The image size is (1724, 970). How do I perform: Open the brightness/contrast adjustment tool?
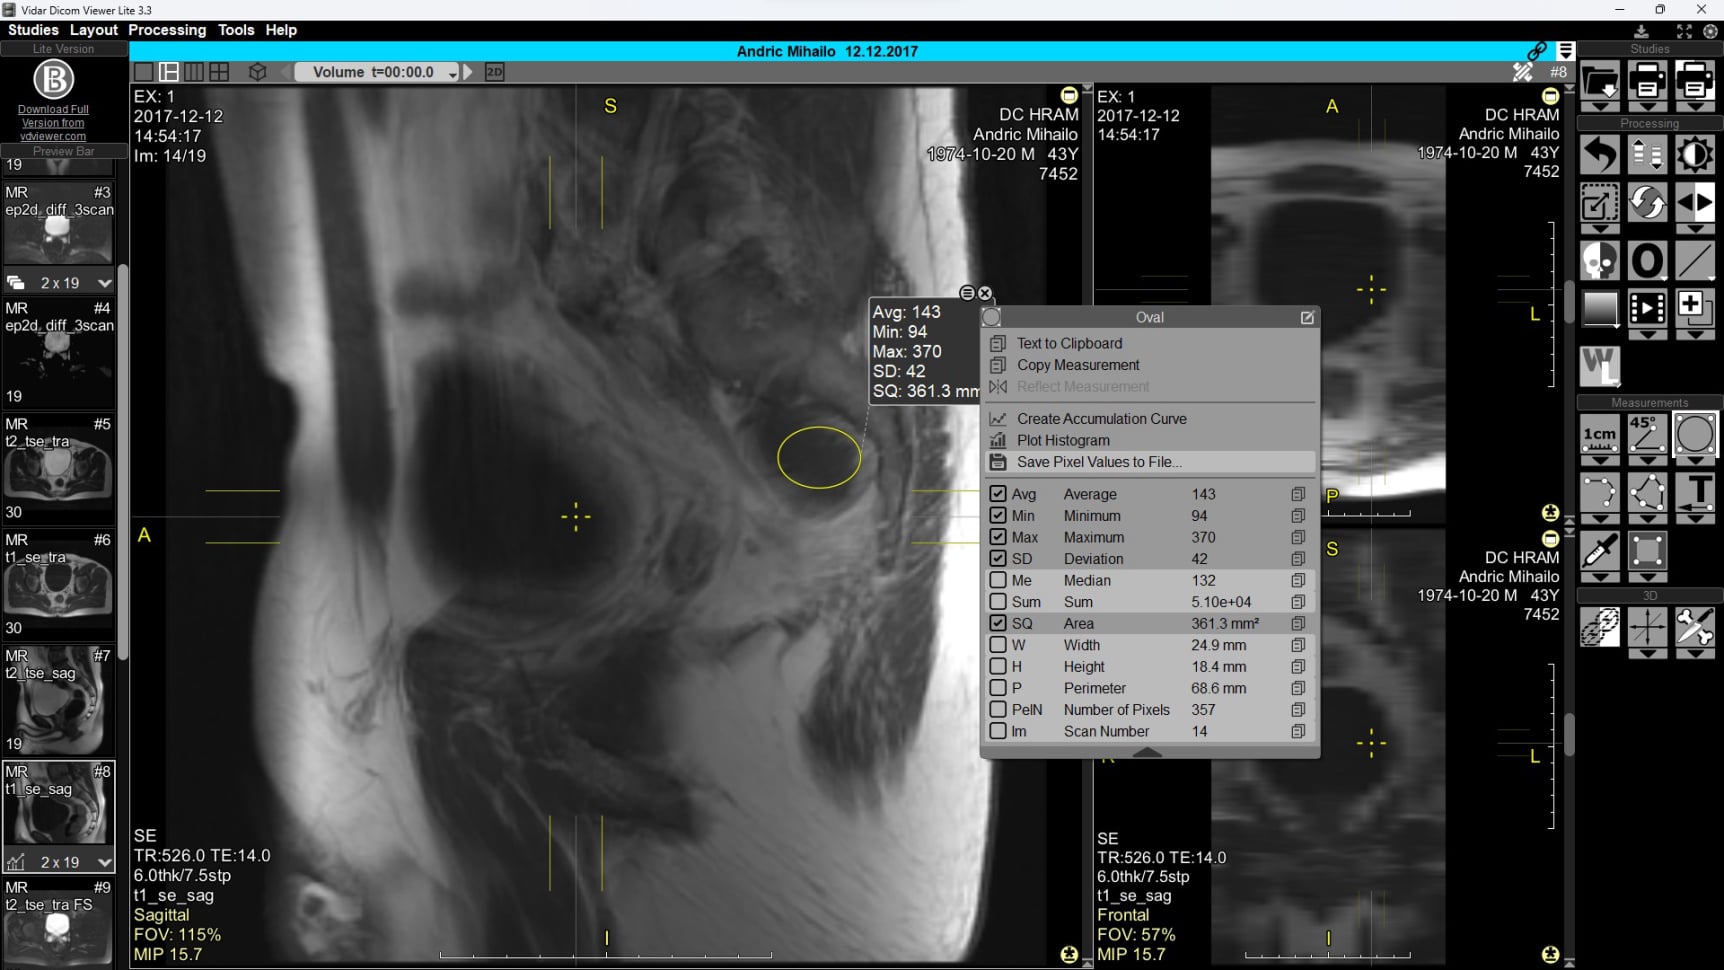1694,155
